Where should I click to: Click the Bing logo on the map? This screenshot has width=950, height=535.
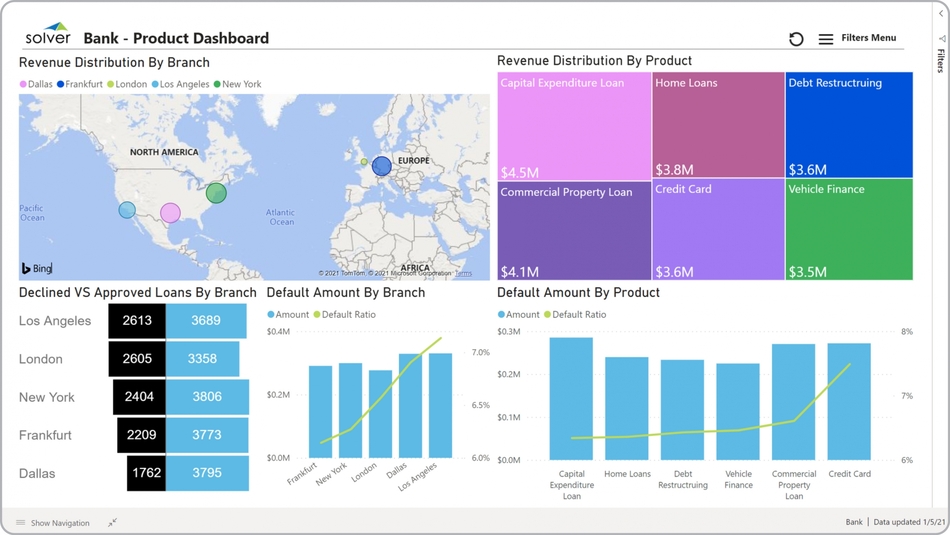[36, 268]
